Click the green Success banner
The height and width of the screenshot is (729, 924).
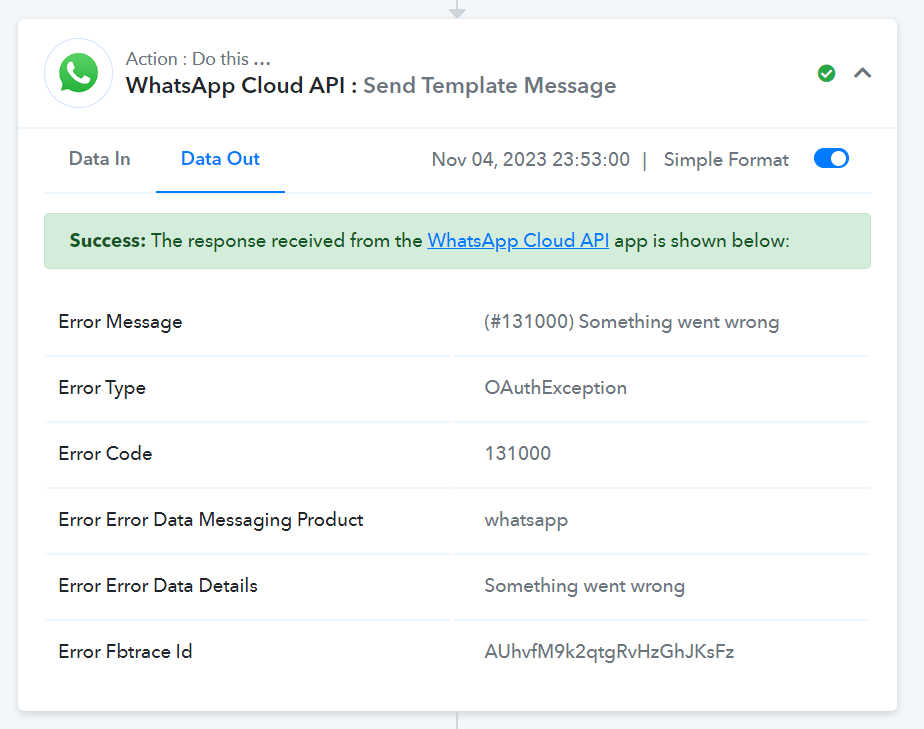[457, 241]
